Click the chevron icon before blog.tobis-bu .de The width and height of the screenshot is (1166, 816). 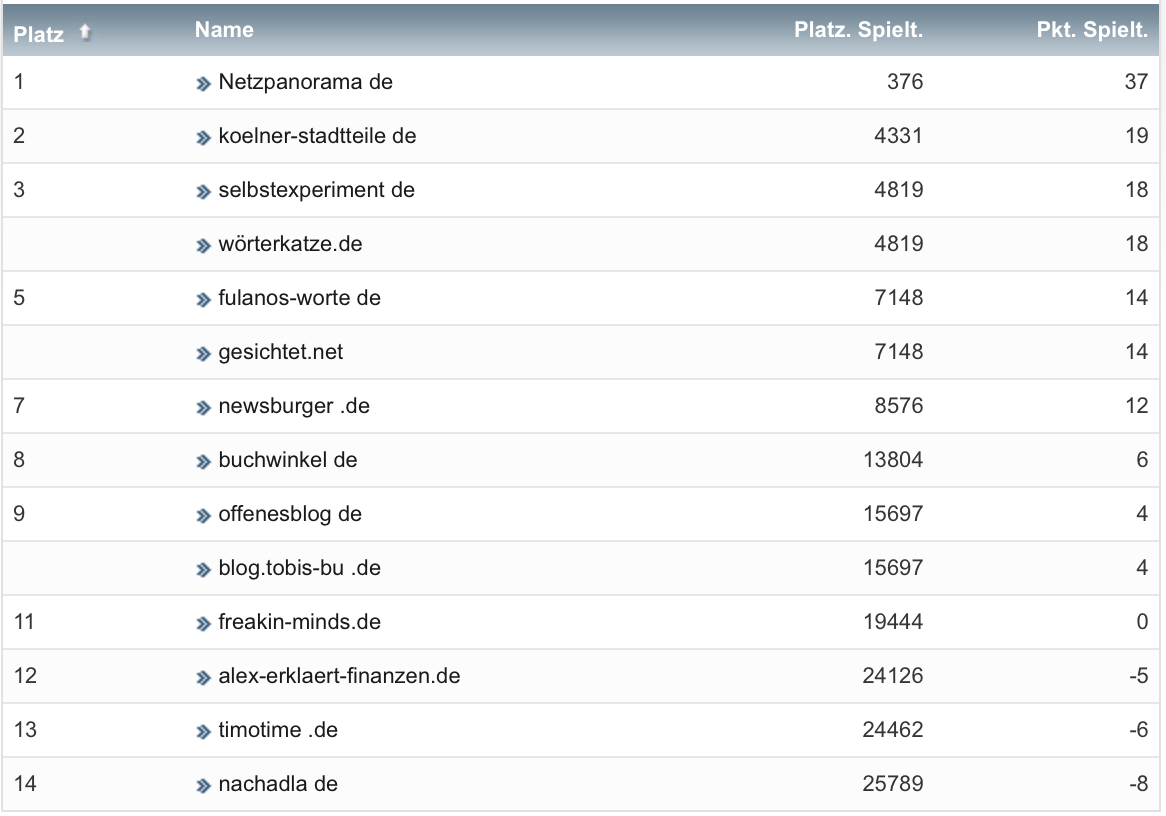point(204,570)
